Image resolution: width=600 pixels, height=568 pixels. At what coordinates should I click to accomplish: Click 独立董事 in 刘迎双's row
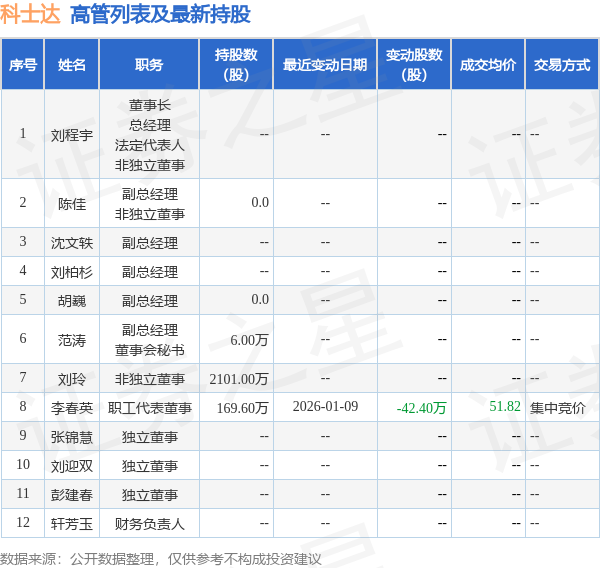pyautogui.click(x=149, y=466)
